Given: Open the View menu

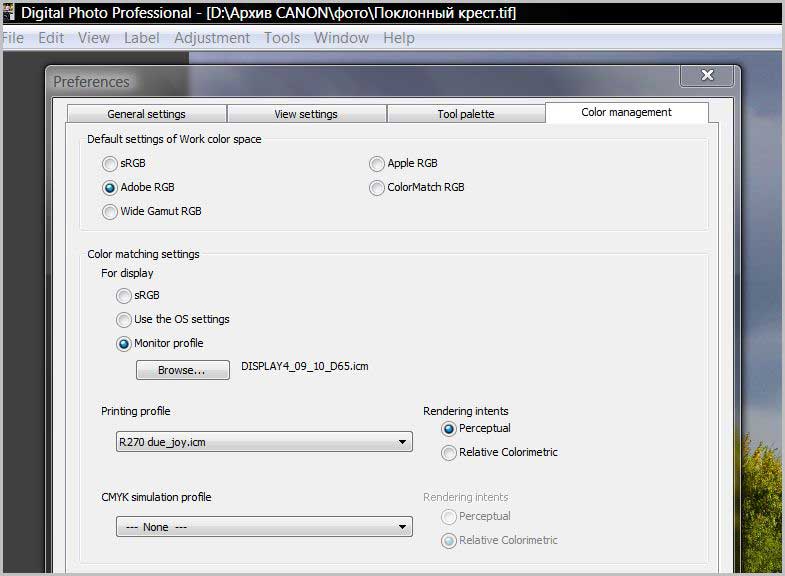Looking at the screenshot, I should pos(94,38).
